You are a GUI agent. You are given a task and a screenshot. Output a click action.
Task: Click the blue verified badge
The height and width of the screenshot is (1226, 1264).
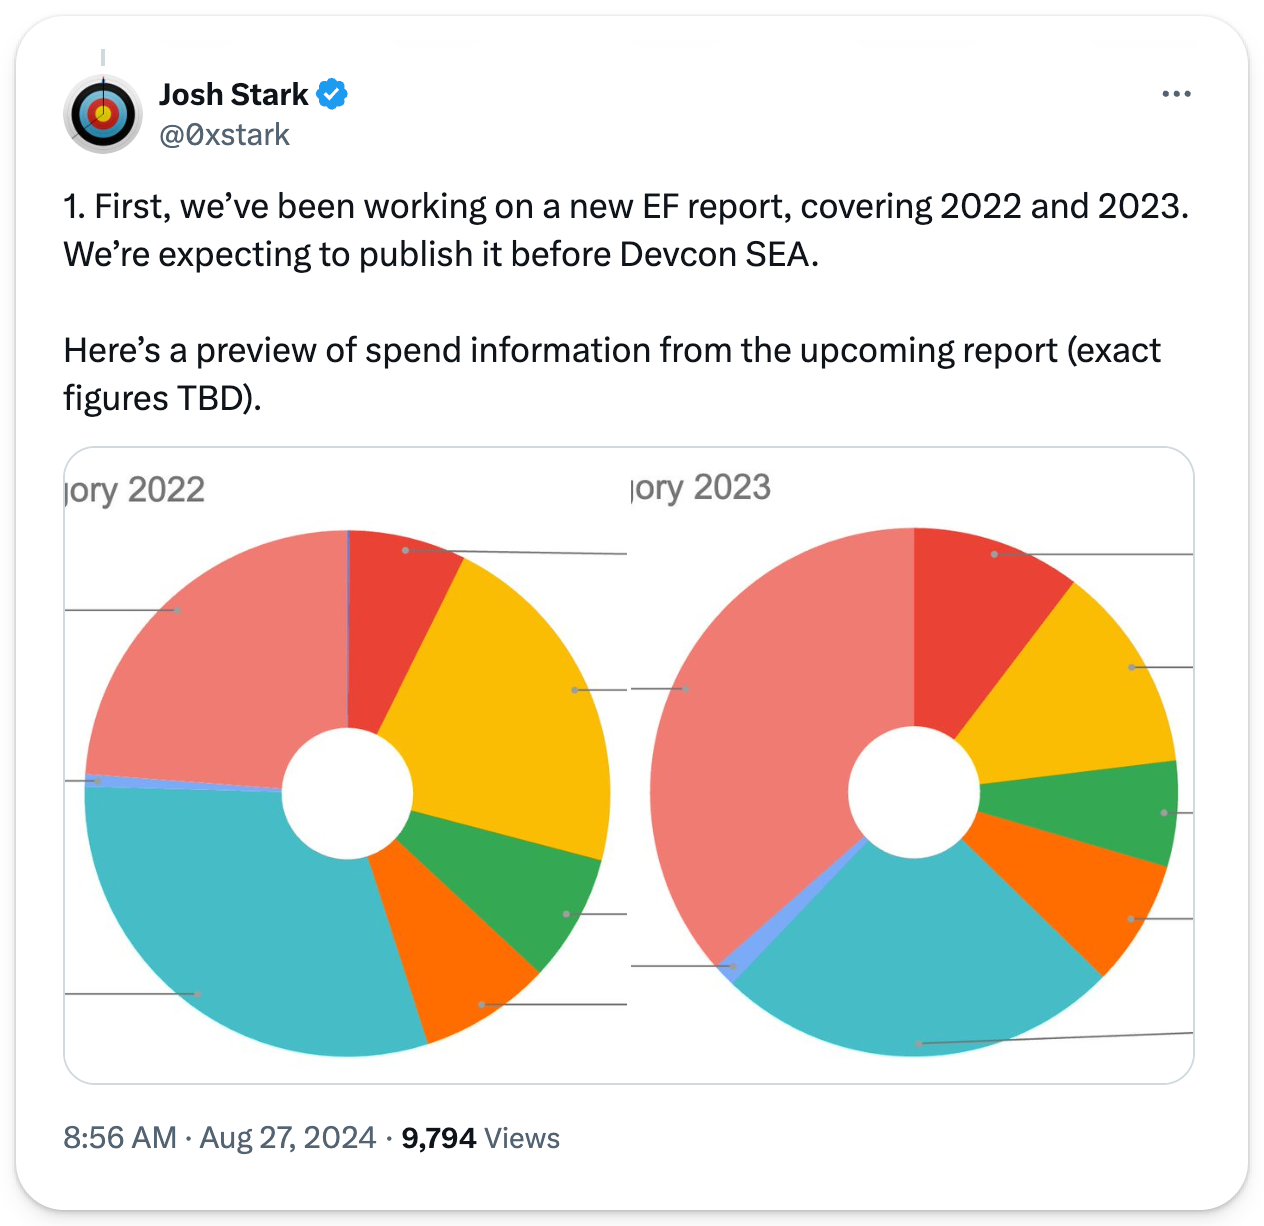click(332, 94)
